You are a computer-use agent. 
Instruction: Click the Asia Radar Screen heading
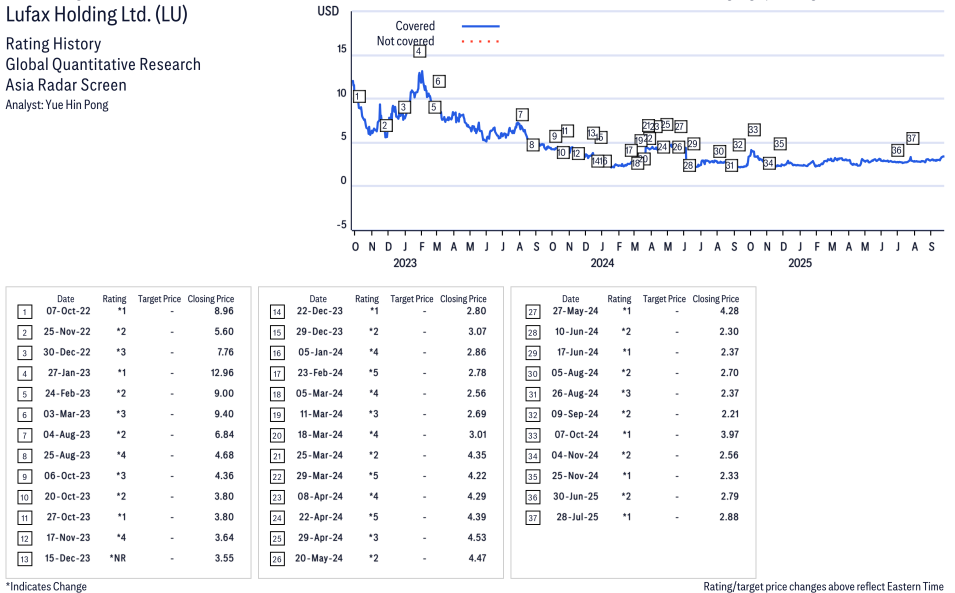click(66, 85)
